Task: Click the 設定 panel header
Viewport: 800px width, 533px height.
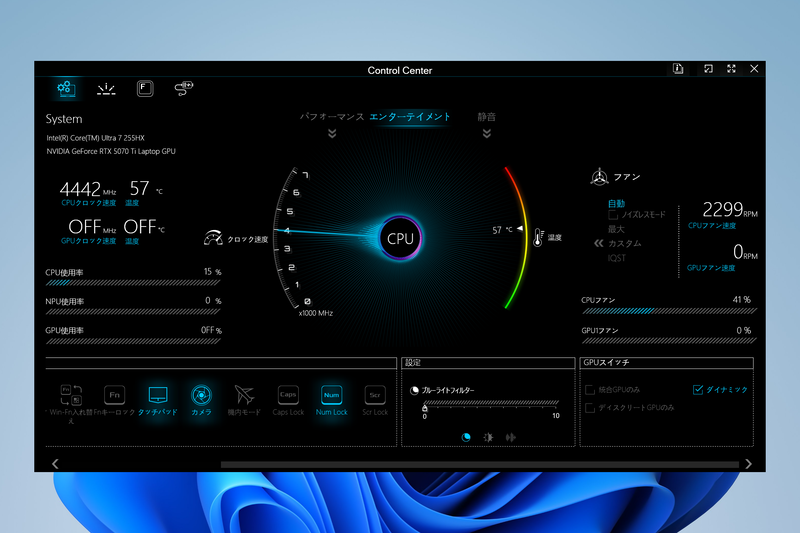Action: click(488, 363)
